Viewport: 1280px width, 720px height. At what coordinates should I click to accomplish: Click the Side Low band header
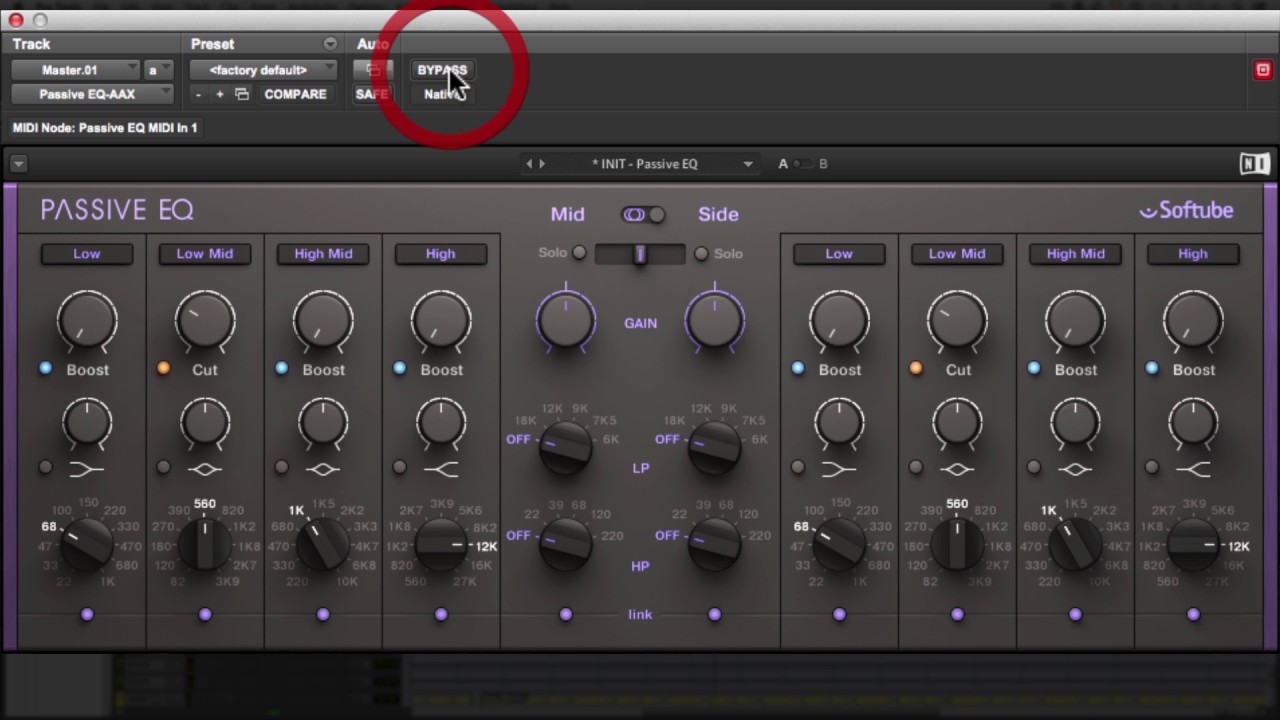[839, 254]
